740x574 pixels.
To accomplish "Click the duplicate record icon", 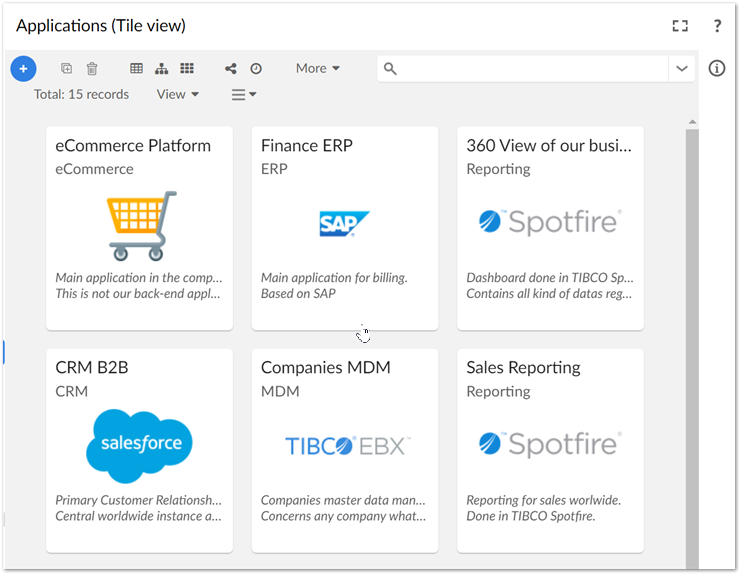I will tap(66, 69).
